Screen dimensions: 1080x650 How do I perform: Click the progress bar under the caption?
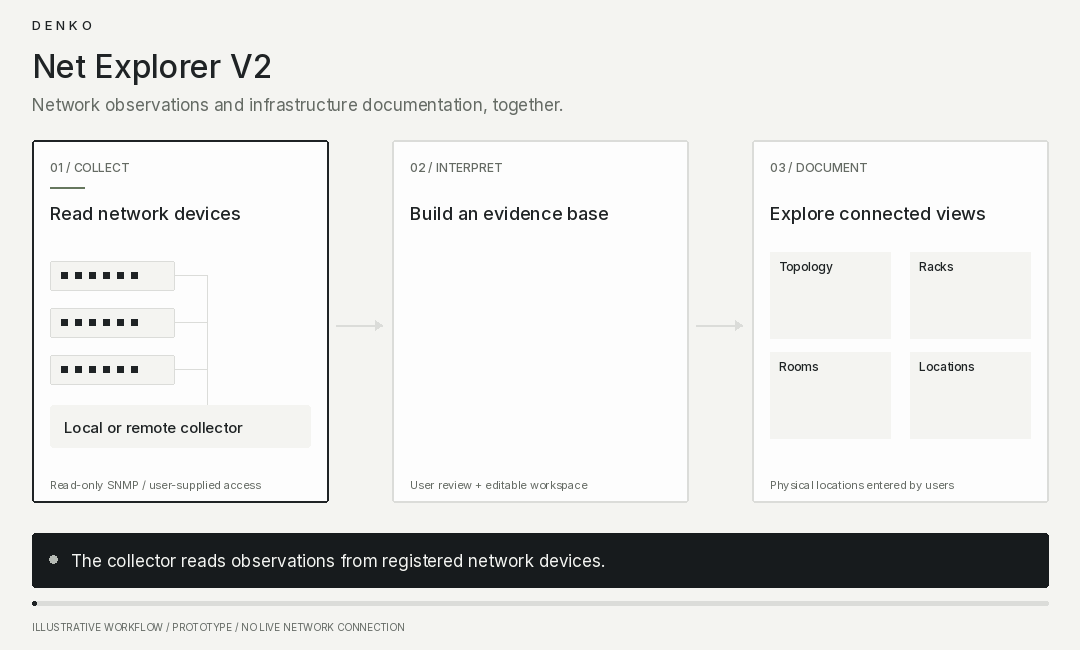coord(541,603)
